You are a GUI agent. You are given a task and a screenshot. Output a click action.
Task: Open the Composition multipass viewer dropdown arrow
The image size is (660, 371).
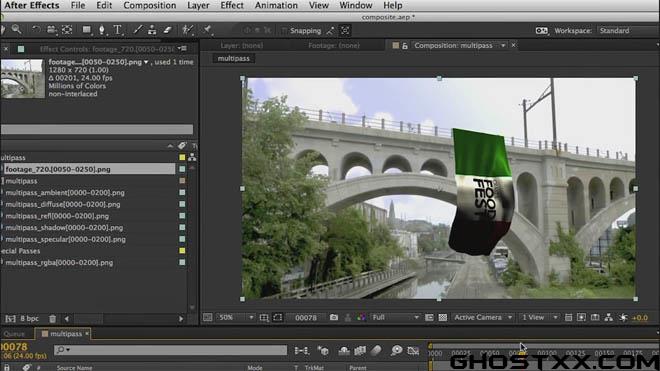coord(503,45)
